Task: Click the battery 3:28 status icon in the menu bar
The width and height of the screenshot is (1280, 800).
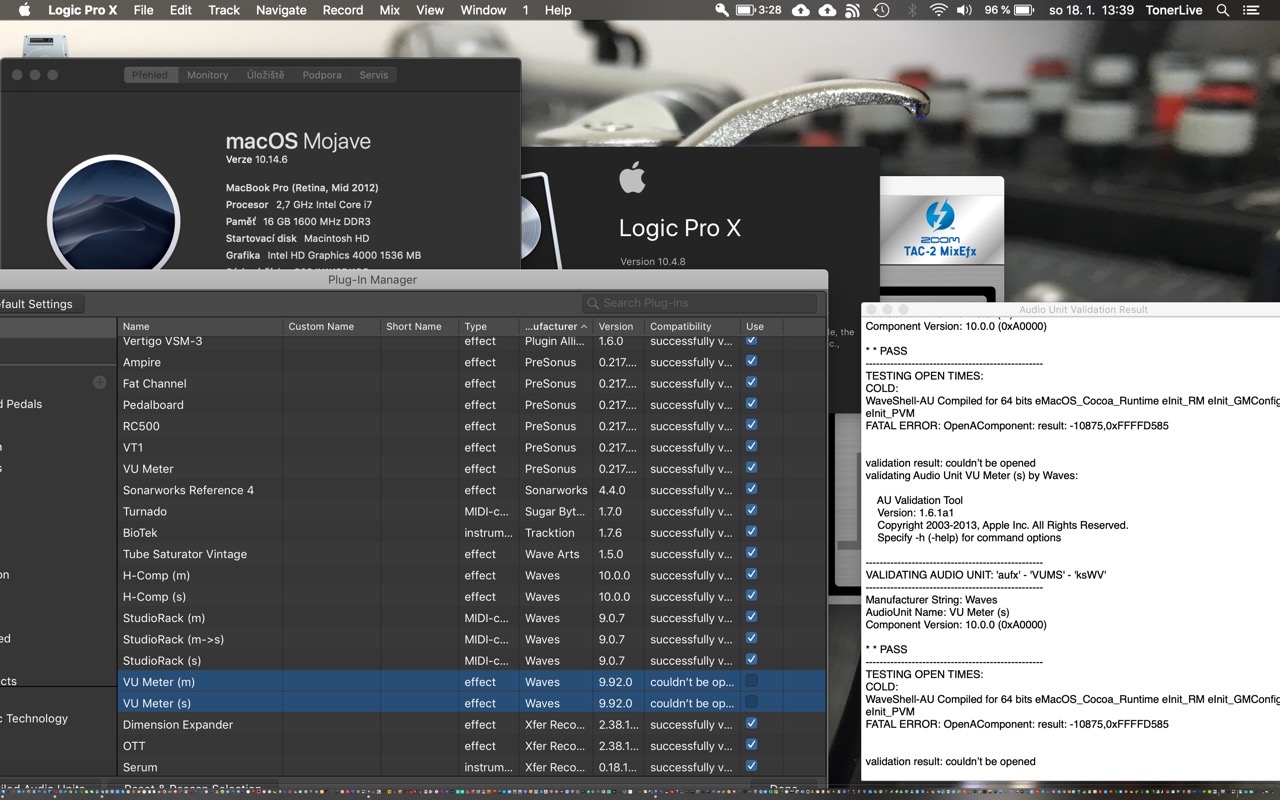Action: 759,10
